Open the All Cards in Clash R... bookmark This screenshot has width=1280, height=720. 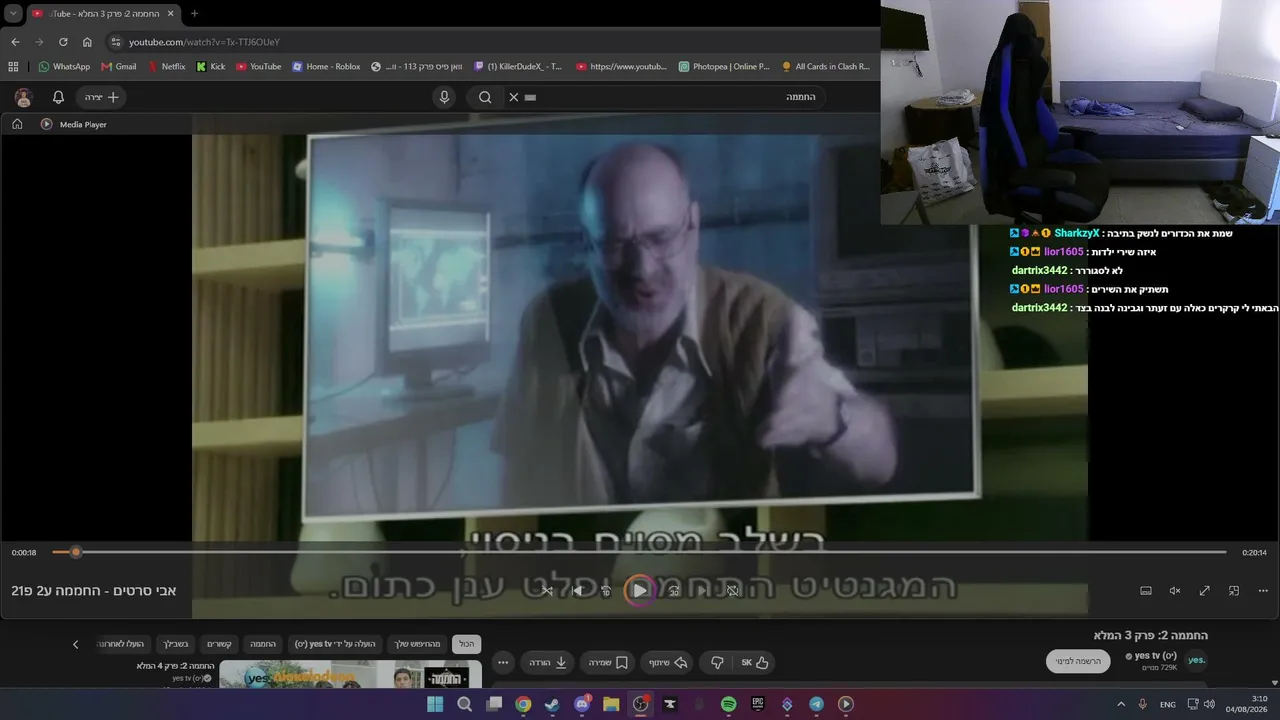click(x=826, y=67)
